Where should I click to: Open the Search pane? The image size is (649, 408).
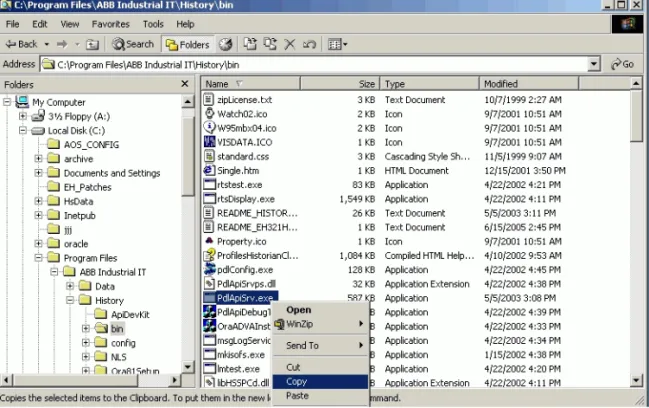133,44
